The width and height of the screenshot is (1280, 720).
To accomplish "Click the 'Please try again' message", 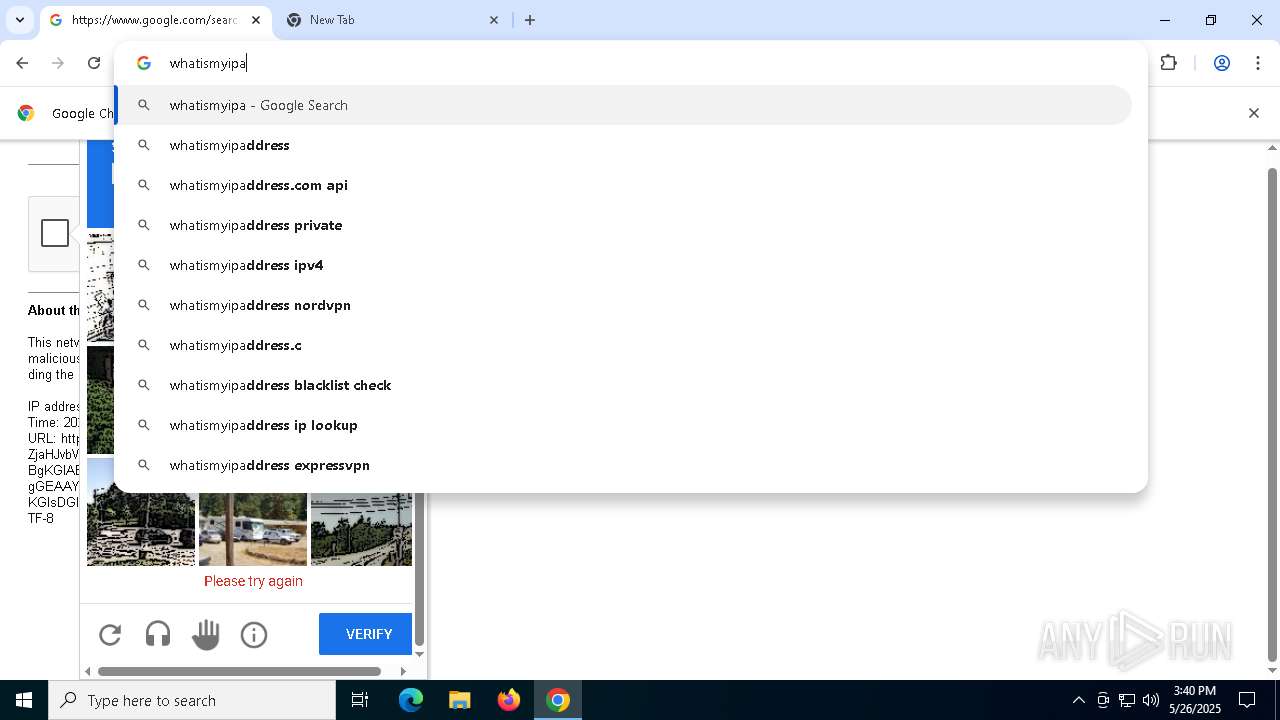I will pyautogui.click(x=253, y=581).
